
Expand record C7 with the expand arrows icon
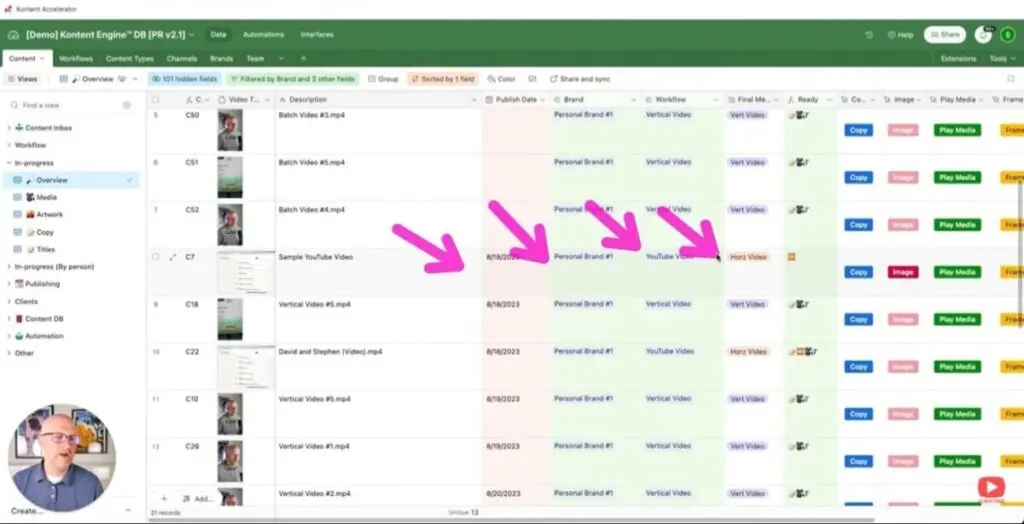172,257
